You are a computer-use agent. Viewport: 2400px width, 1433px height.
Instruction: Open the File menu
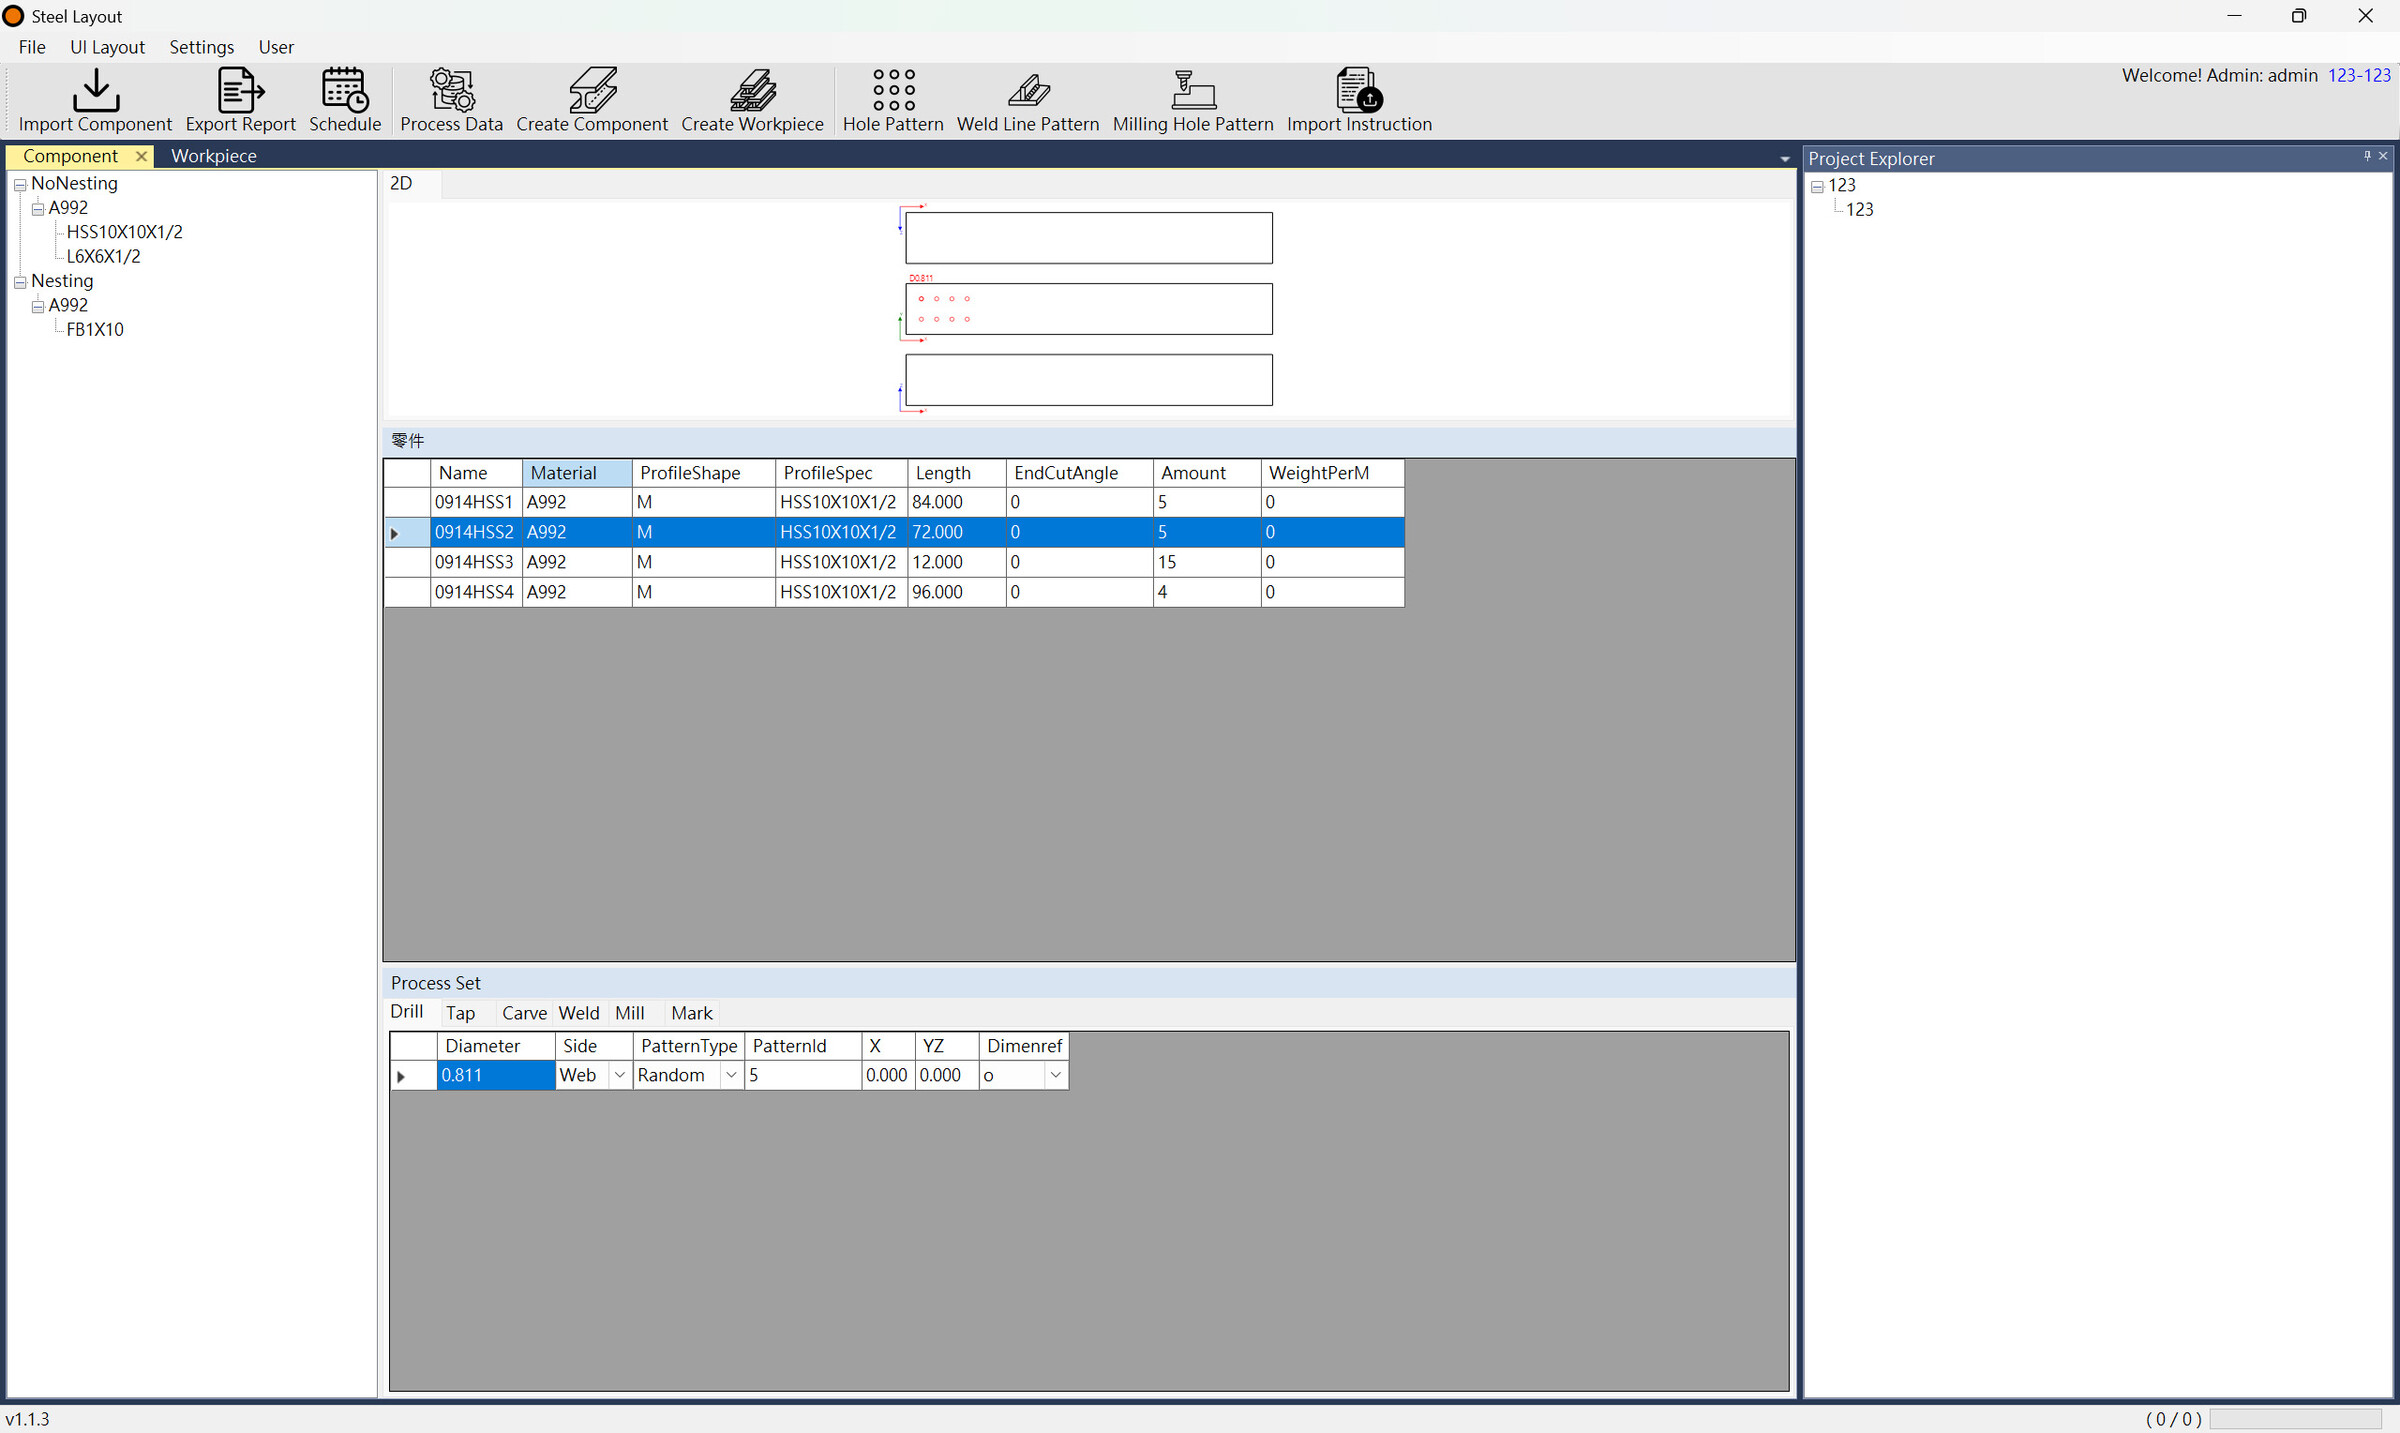(x=32, y=47)
